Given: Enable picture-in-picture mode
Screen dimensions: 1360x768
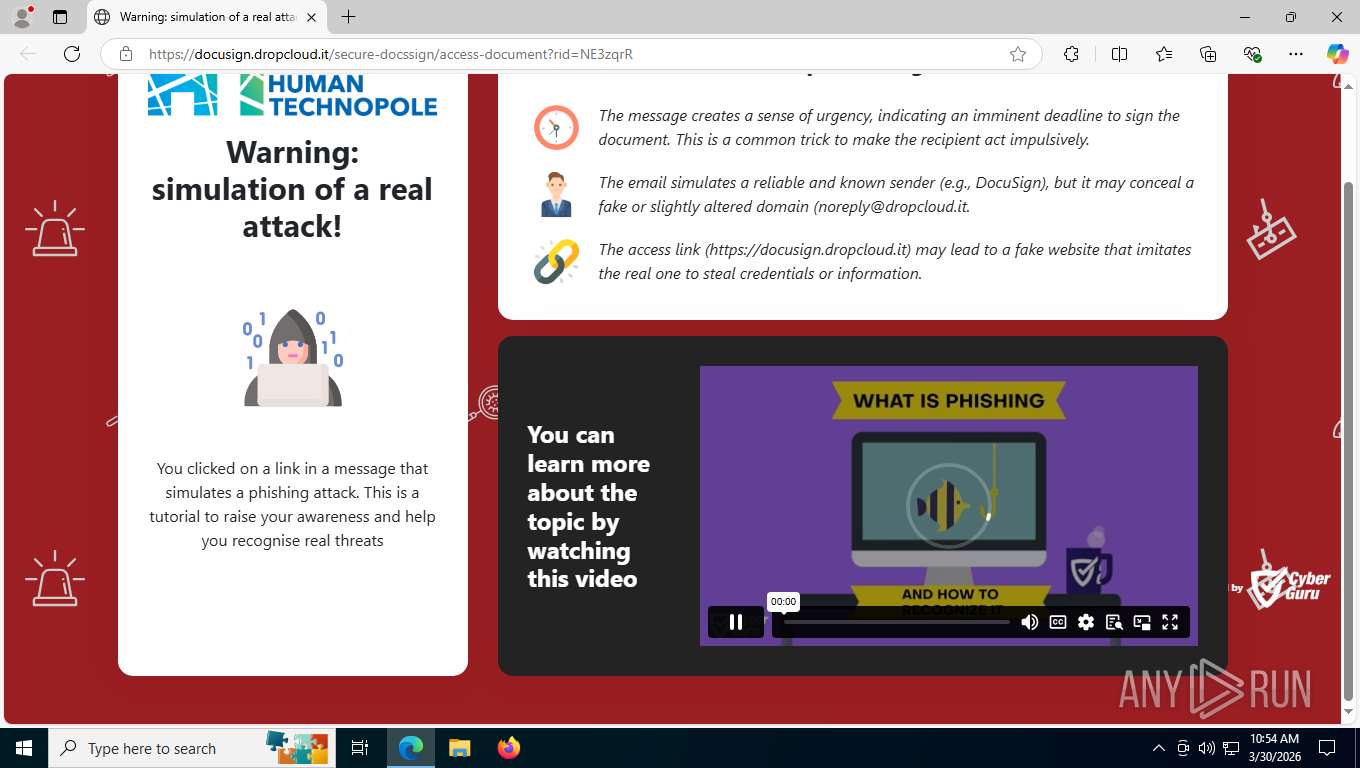Looking at the screenshot, I should click(x=1142, y=622).
